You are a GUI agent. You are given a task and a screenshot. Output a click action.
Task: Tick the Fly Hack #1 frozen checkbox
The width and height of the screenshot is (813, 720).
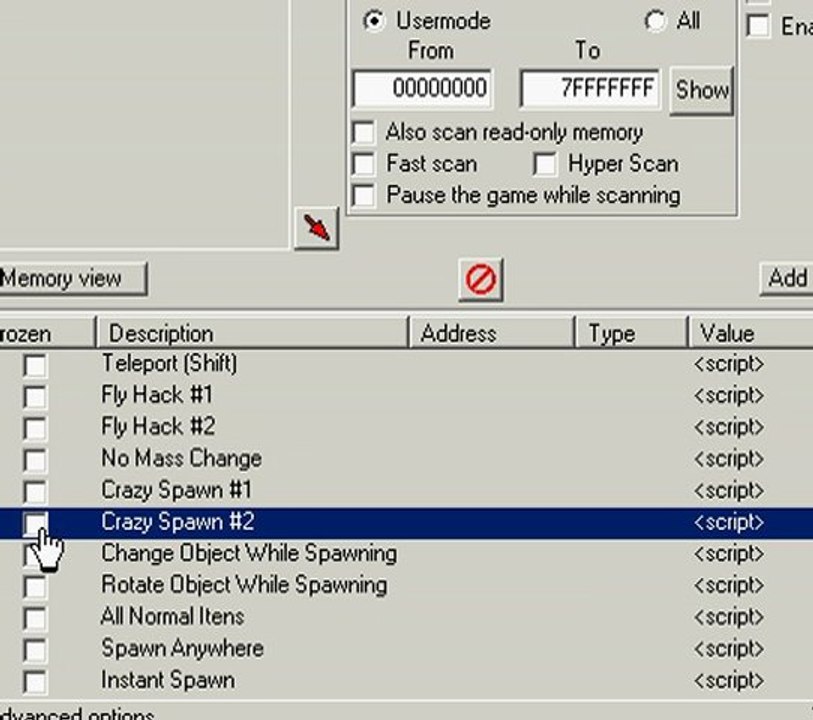[x=35, y=397]
